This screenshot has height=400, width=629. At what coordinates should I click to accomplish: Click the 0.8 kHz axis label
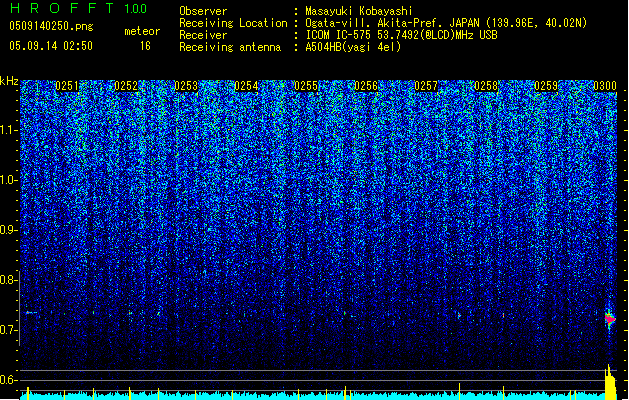[x=9, y=280]
